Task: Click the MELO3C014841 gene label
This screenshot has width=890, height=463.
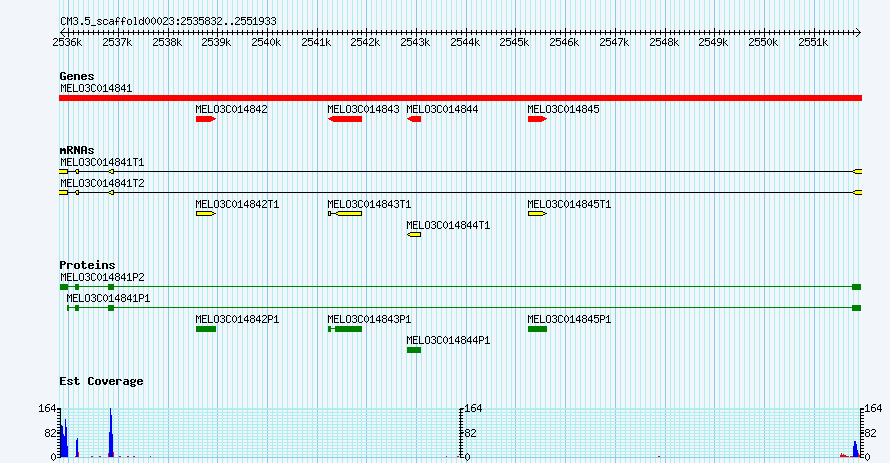Action: coord(96,89)
